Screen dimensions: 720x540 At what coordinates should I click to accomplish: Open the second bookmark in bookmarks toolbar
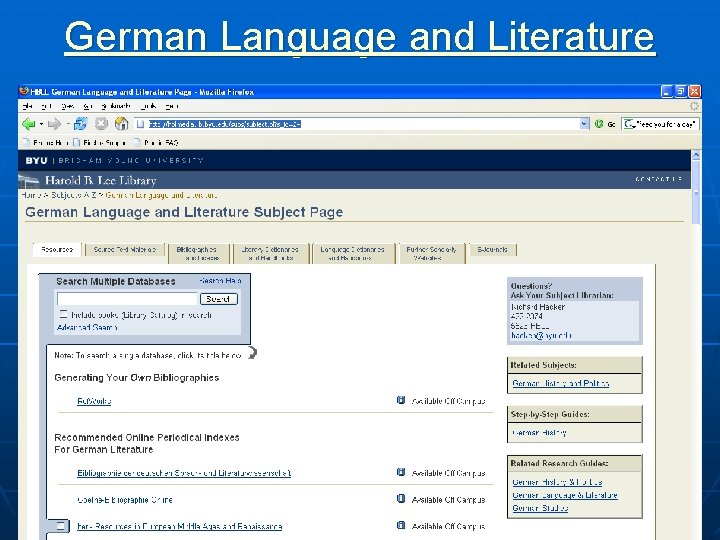(99, 143)
